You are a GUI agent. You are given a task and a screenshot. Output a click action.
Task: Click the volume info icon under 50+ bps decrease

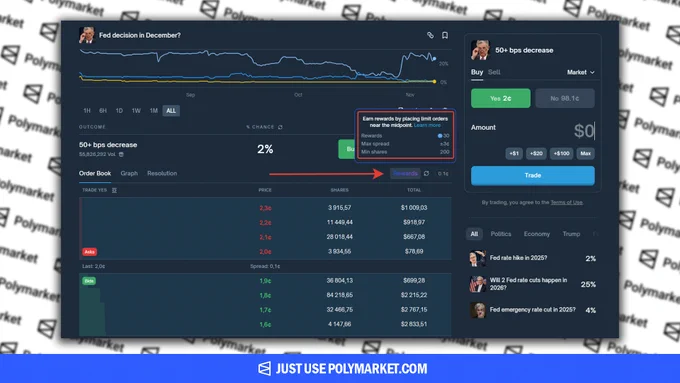click(x=121, y=154)
